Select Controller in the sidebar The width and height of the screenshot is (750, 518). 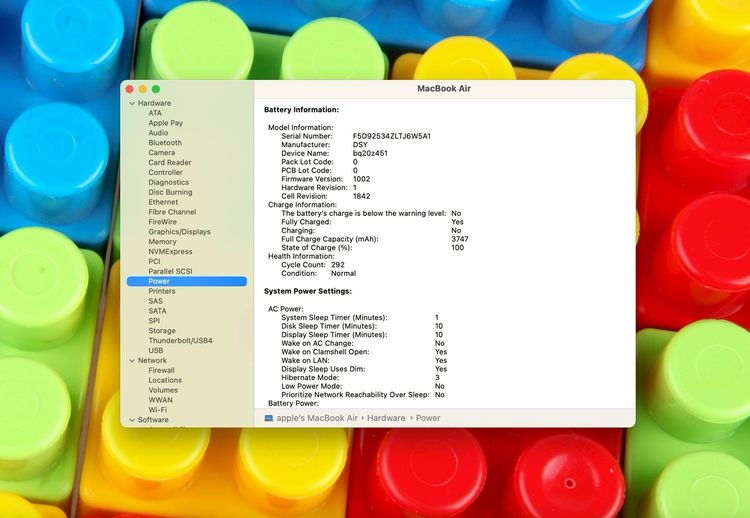click(165, 172)
